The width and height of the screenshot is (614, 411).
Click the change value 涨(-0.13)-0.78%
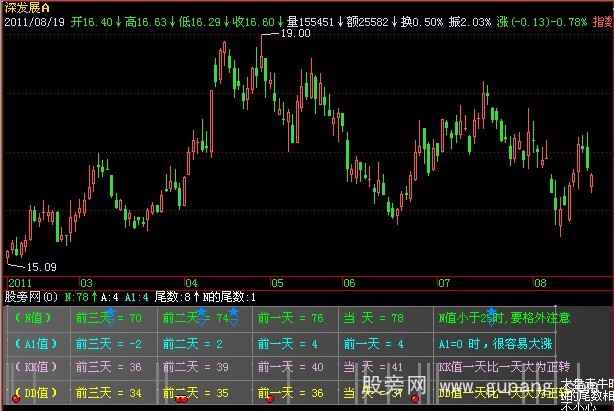[x=542, y=22]
